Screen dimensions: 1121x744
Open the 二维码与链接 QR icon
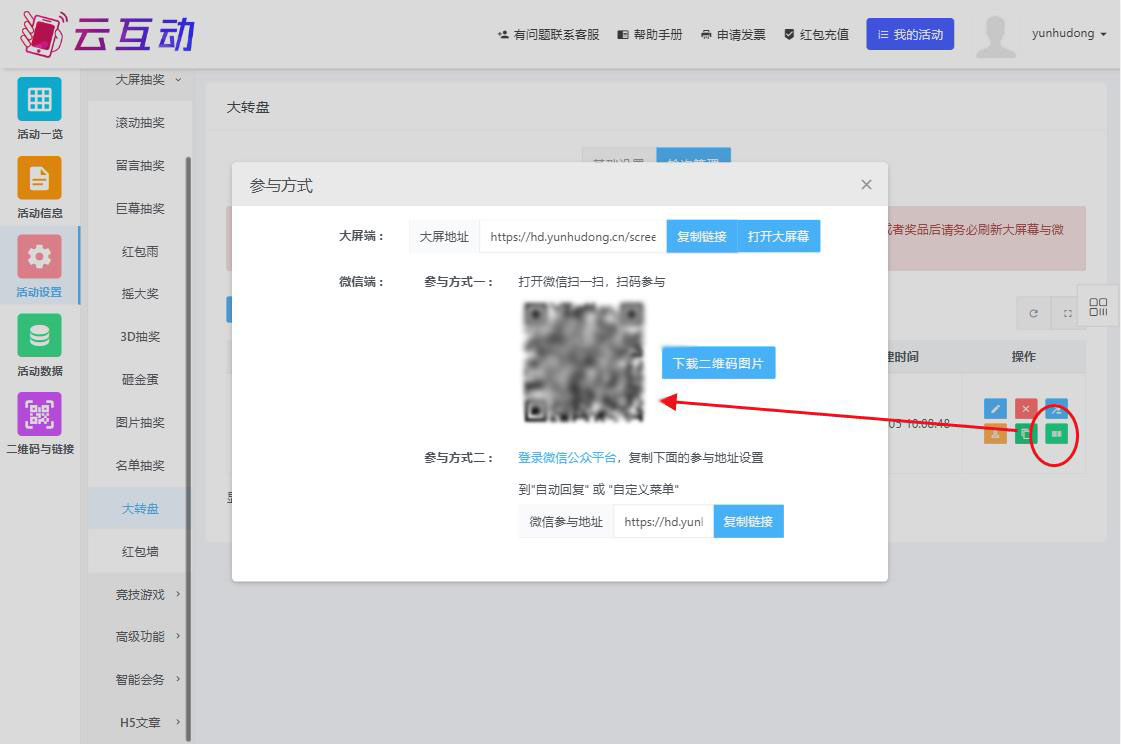point(39,414)
